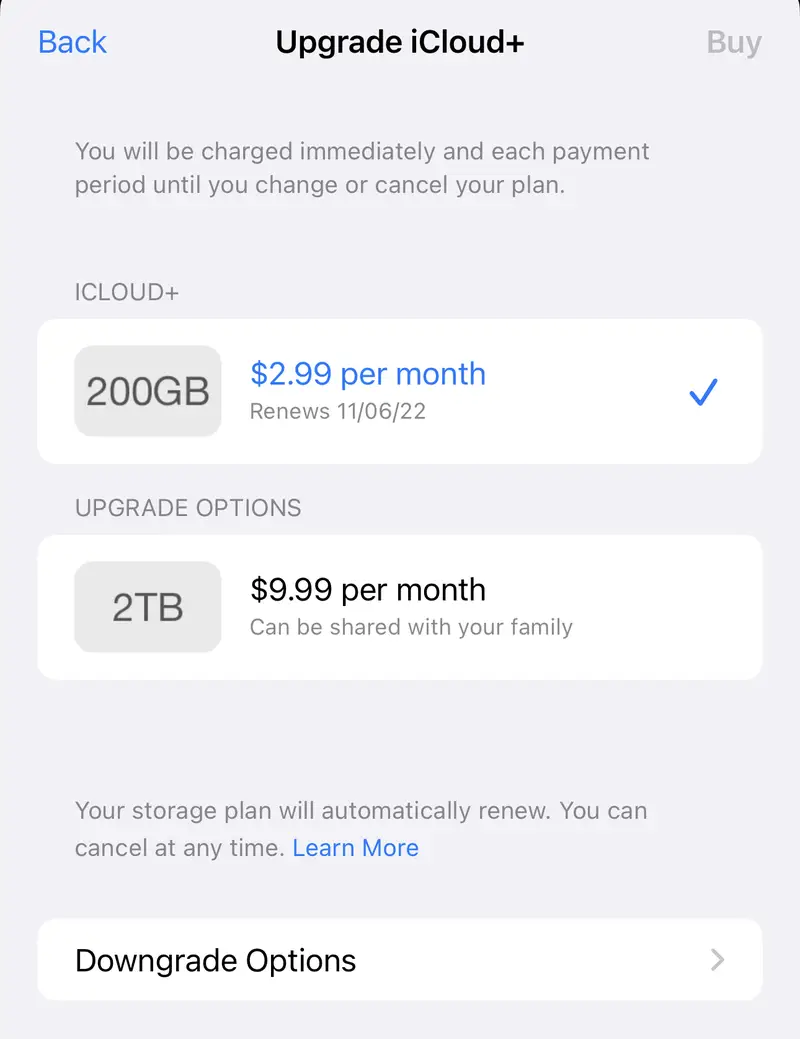
Task: Open the Learn More link
Action: point(356,848)
